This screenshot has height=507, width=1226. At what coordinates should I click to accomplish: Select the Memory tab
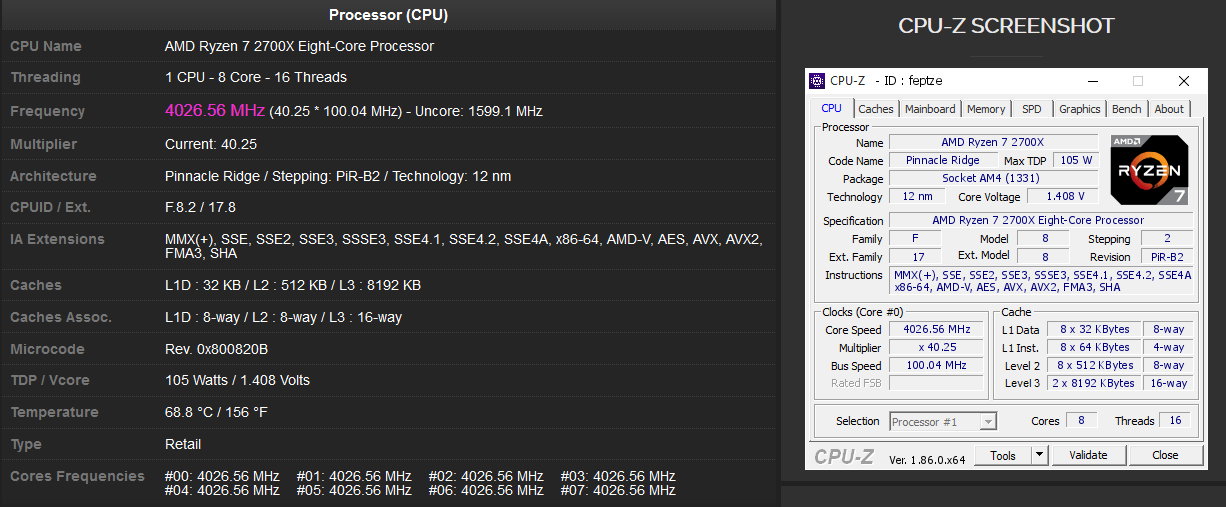pos(986,109)
